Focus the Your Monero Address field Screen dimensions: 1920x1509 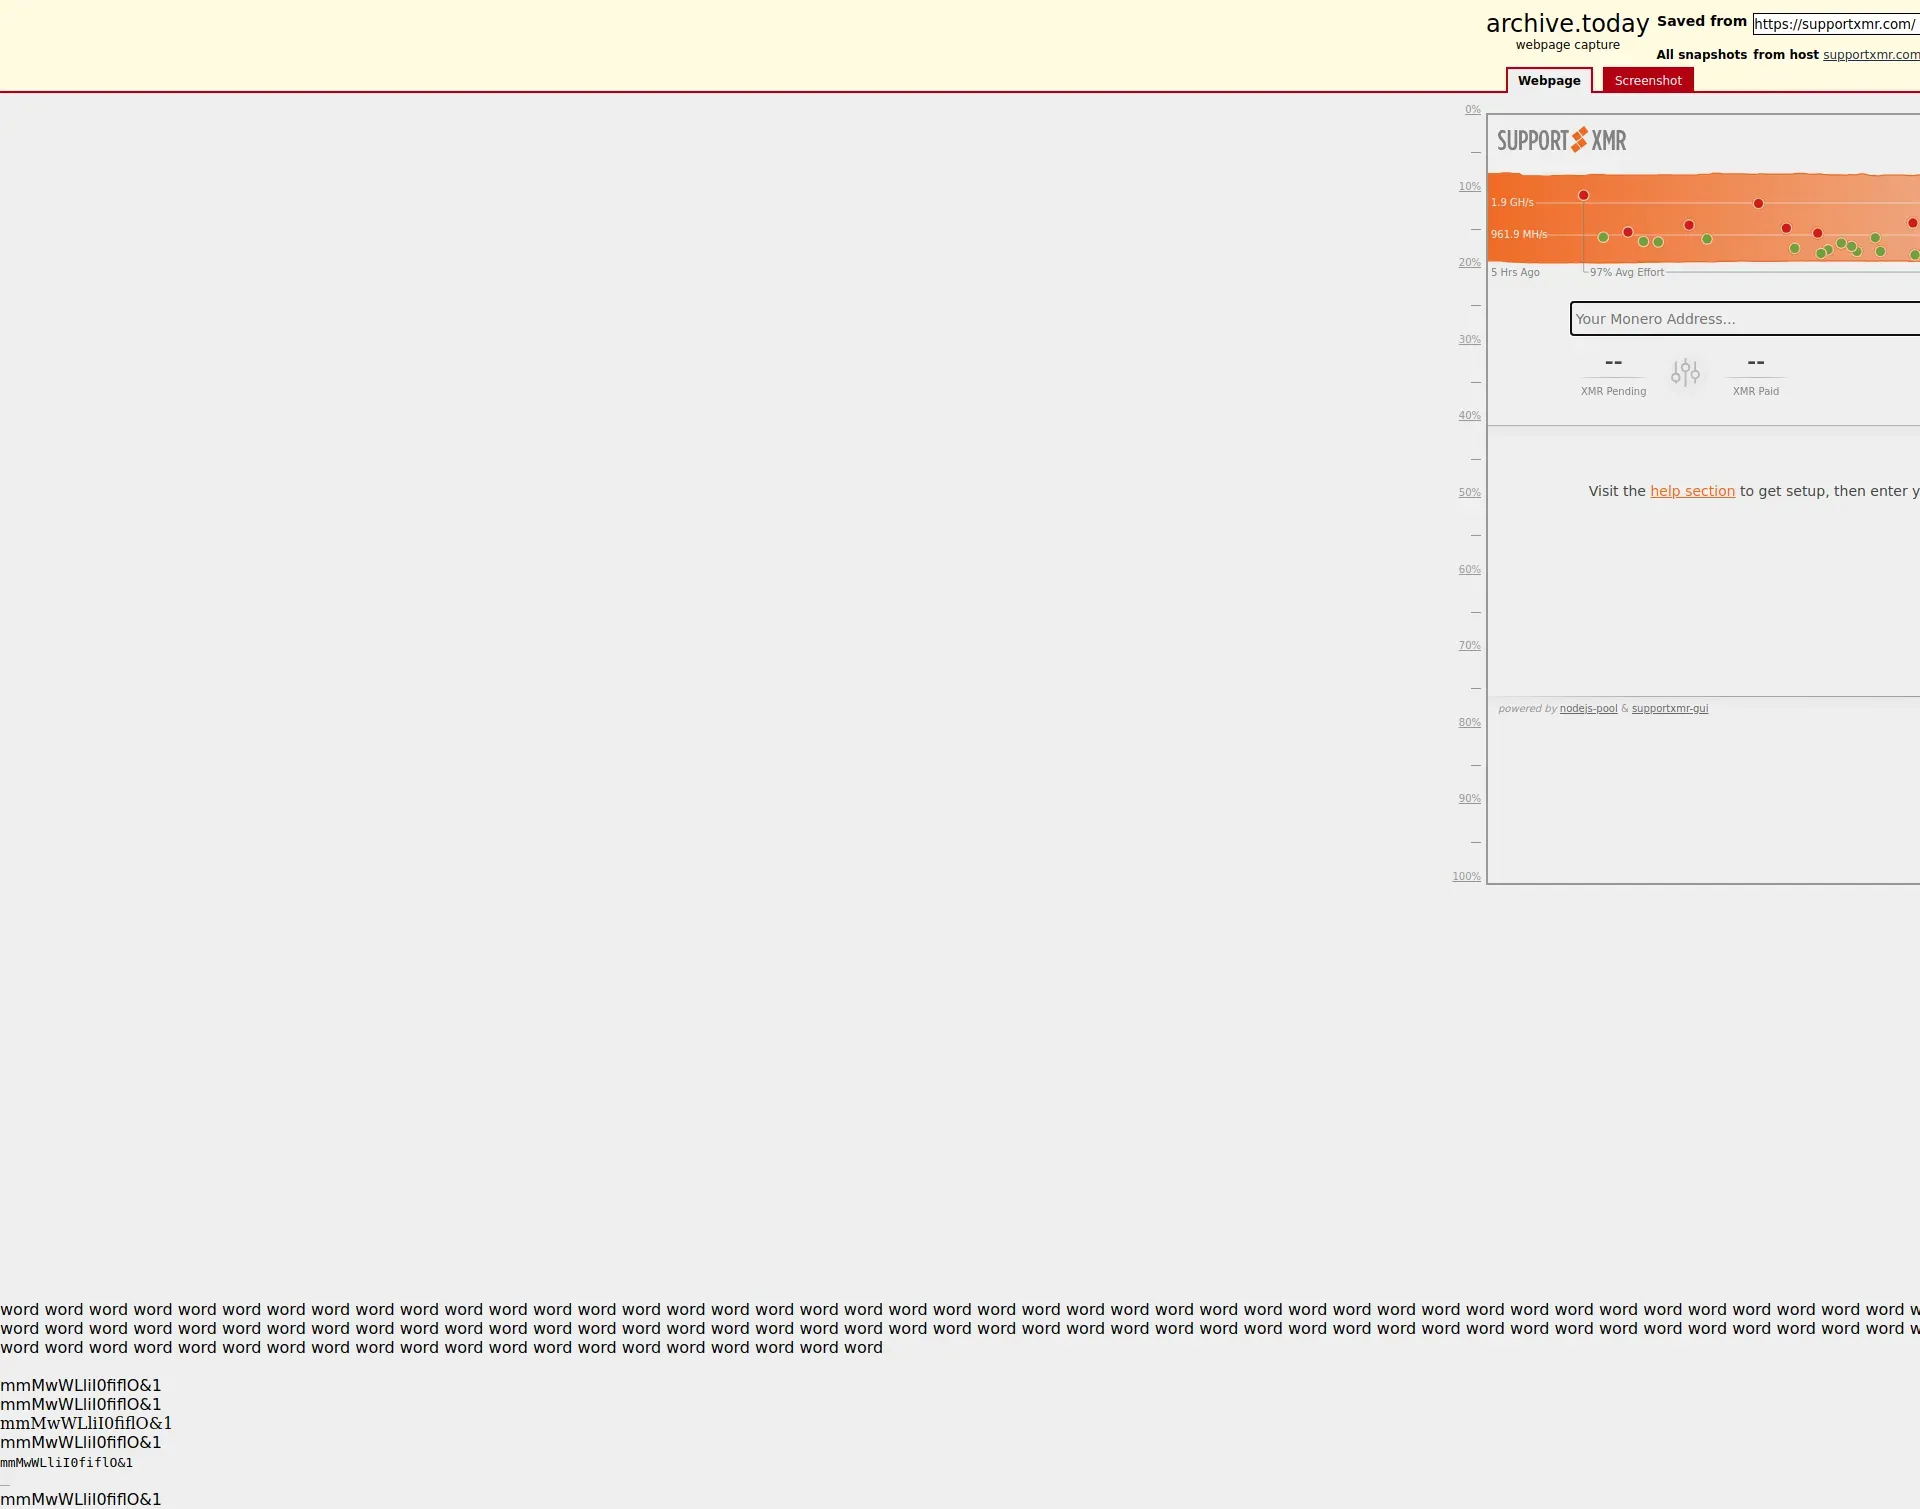pyautogui.click(x=1744, y=319)
